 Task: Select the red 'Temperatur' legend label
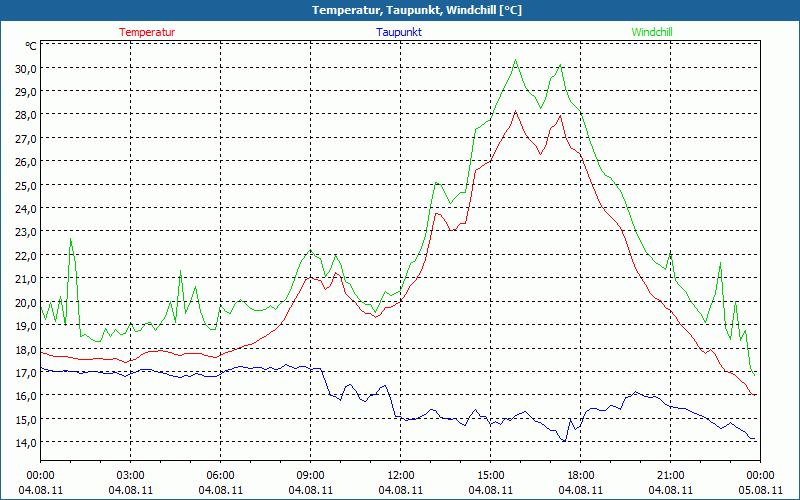click(x=147, y=32)
